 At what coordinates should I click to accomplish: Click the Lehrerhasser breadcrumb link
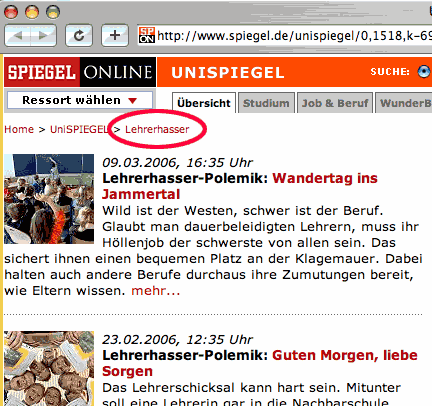point(157,129)
